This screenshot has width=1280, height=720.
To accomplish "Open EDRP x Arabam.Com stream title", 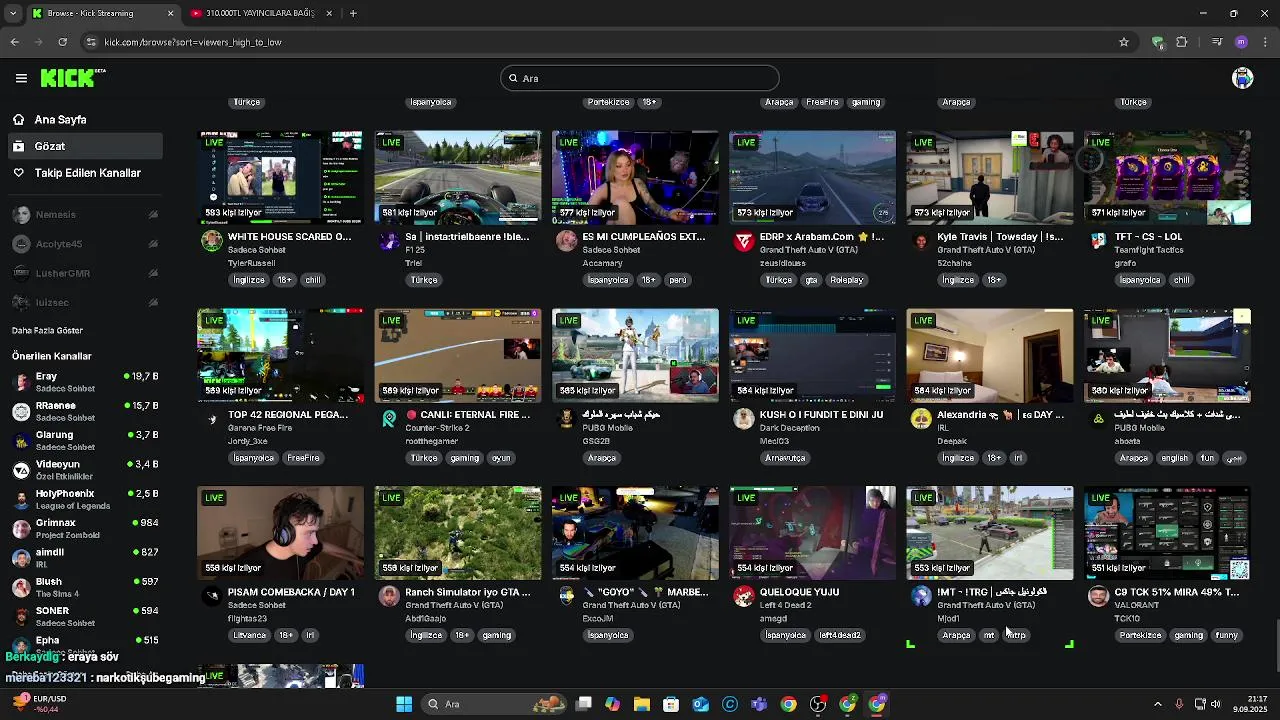I will point(821,237).
